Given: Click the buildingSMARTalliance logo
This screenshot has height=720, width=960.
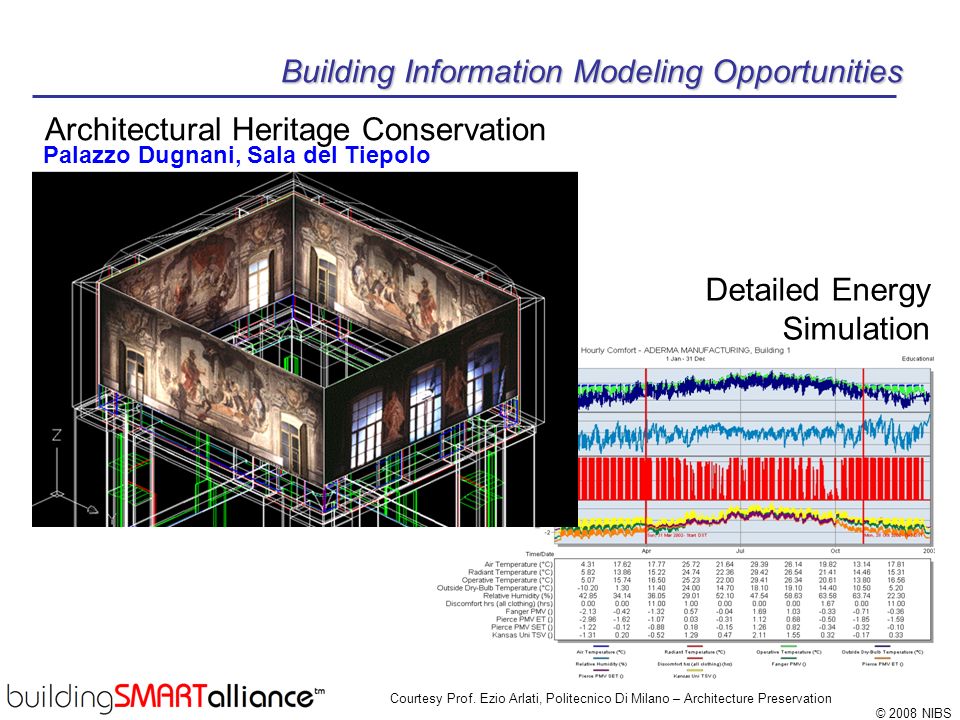Looking at the screenshot, I should pyautogui.click(x=165, y=696).
